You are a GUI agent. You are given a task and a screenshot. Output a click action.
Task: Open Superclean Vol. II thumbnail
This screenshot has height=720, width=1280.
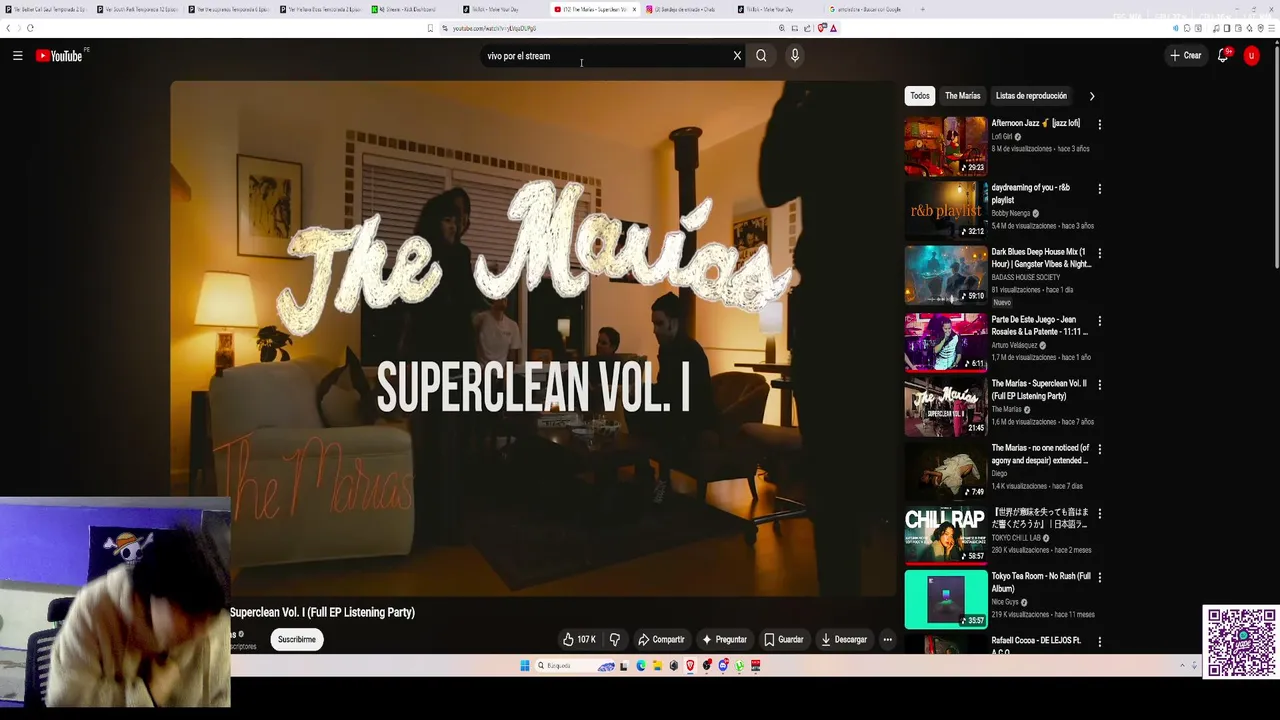[x=945, y=406]
